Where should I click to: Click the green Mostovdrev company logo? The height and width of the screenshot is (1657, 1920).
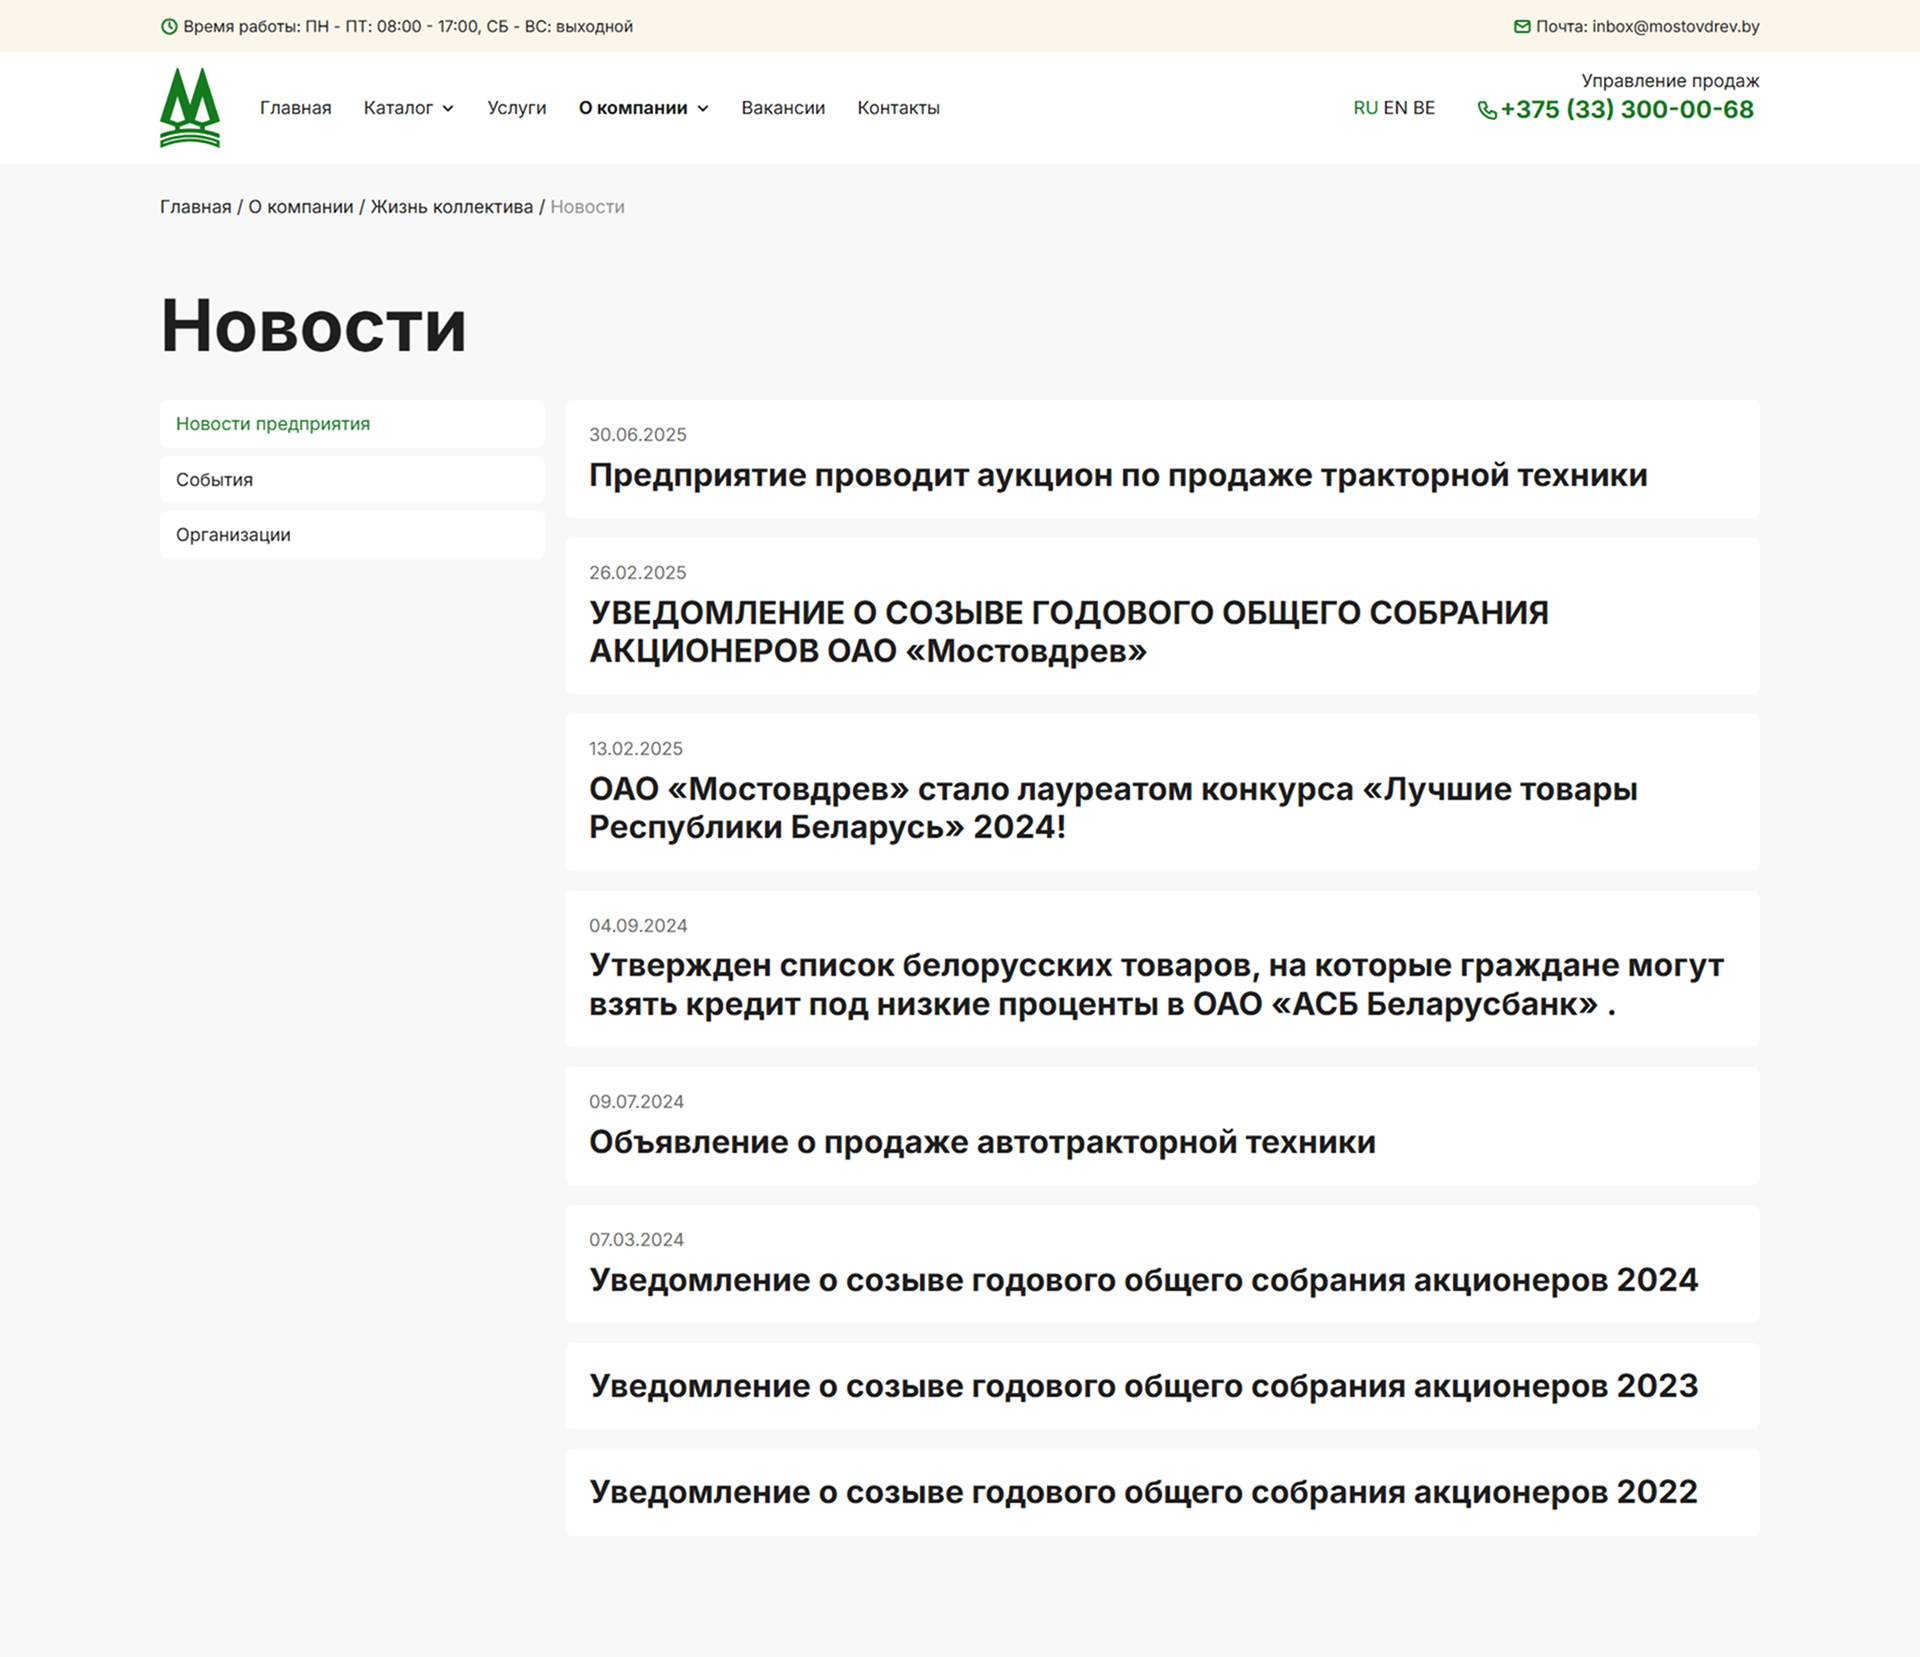pos(189,107)
